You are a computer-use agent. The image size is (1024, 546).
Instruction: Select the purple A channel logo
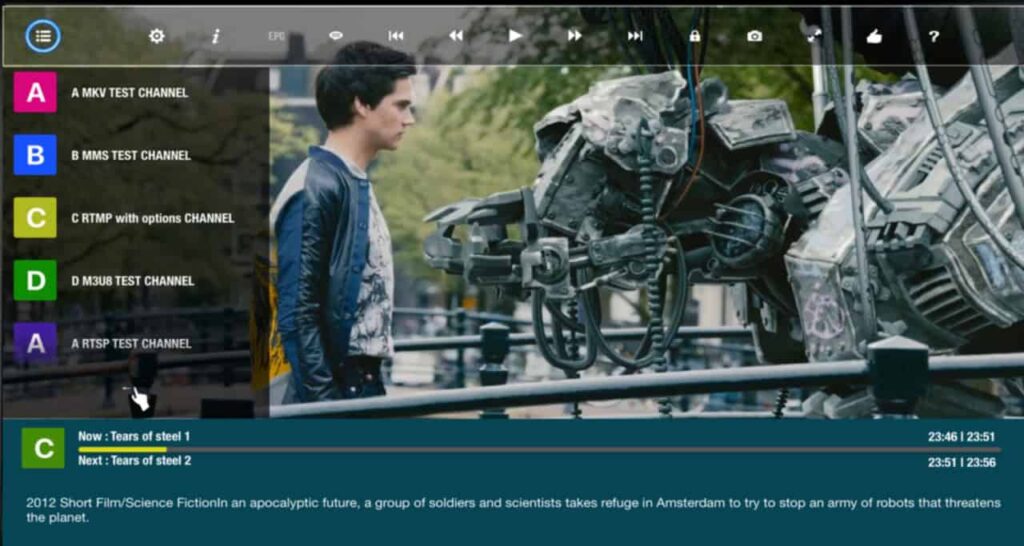35,343
